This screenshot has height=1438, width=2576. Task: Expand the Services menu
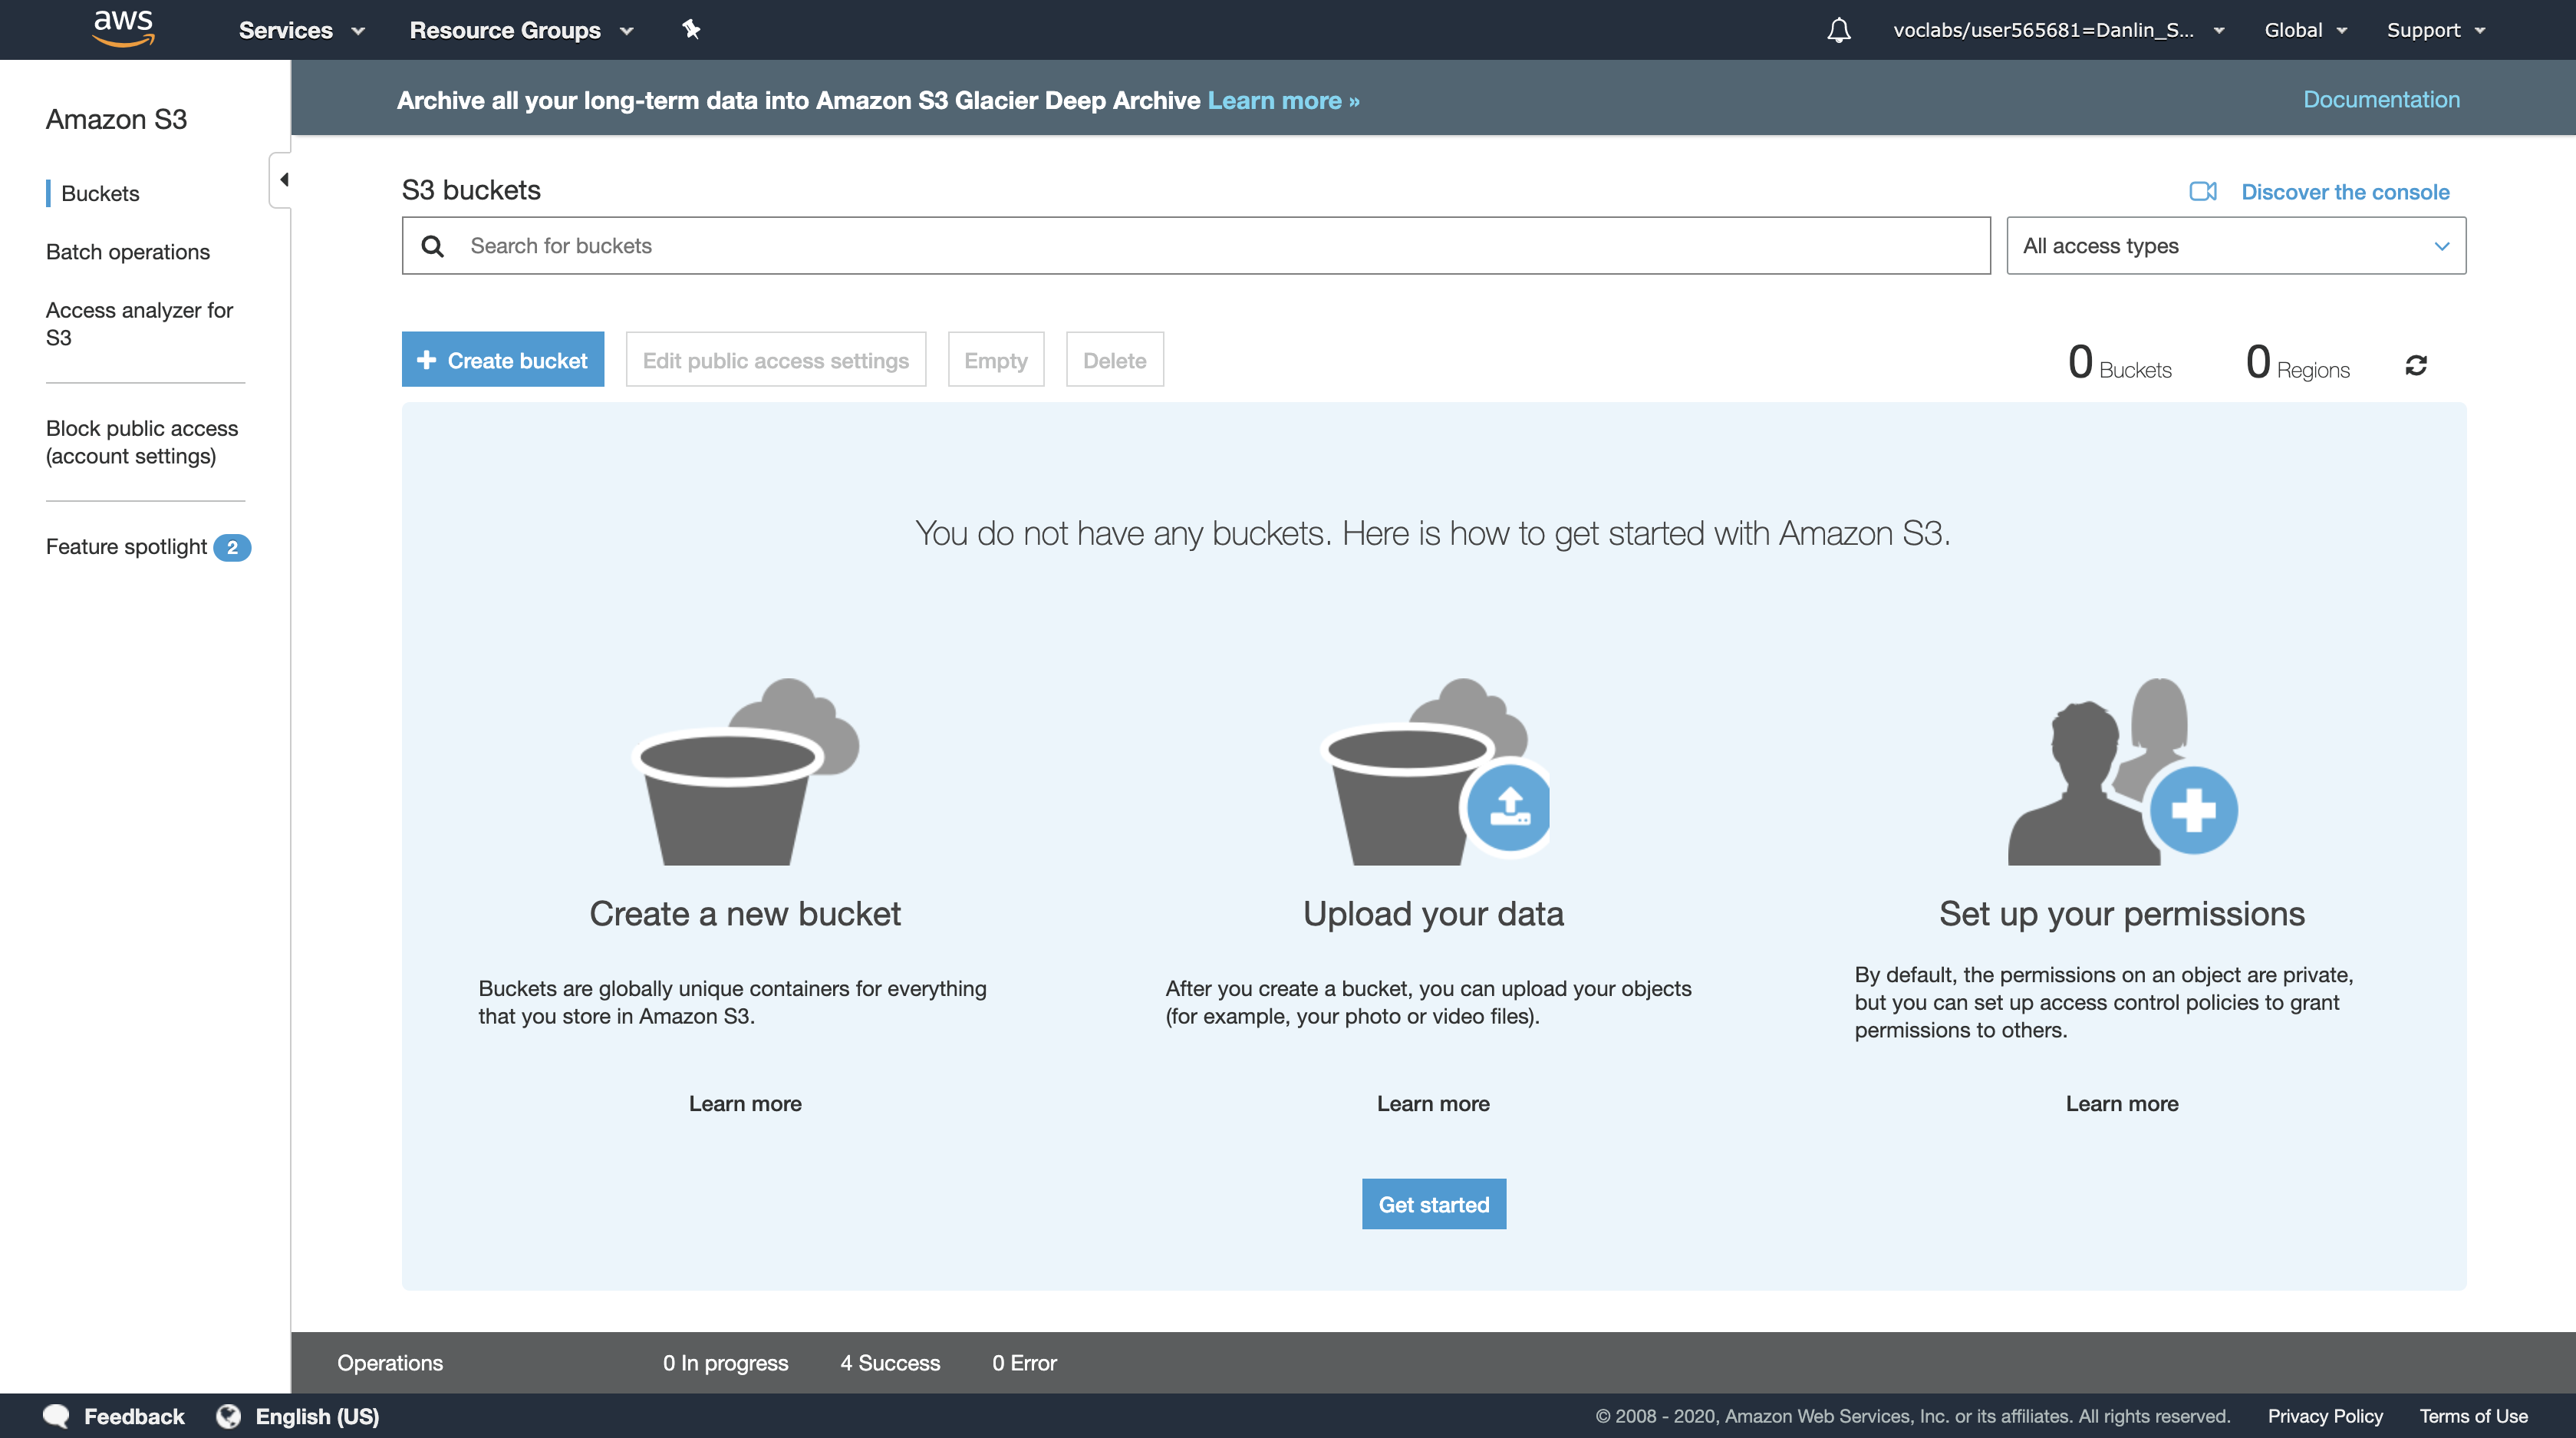tap(301, 30)
